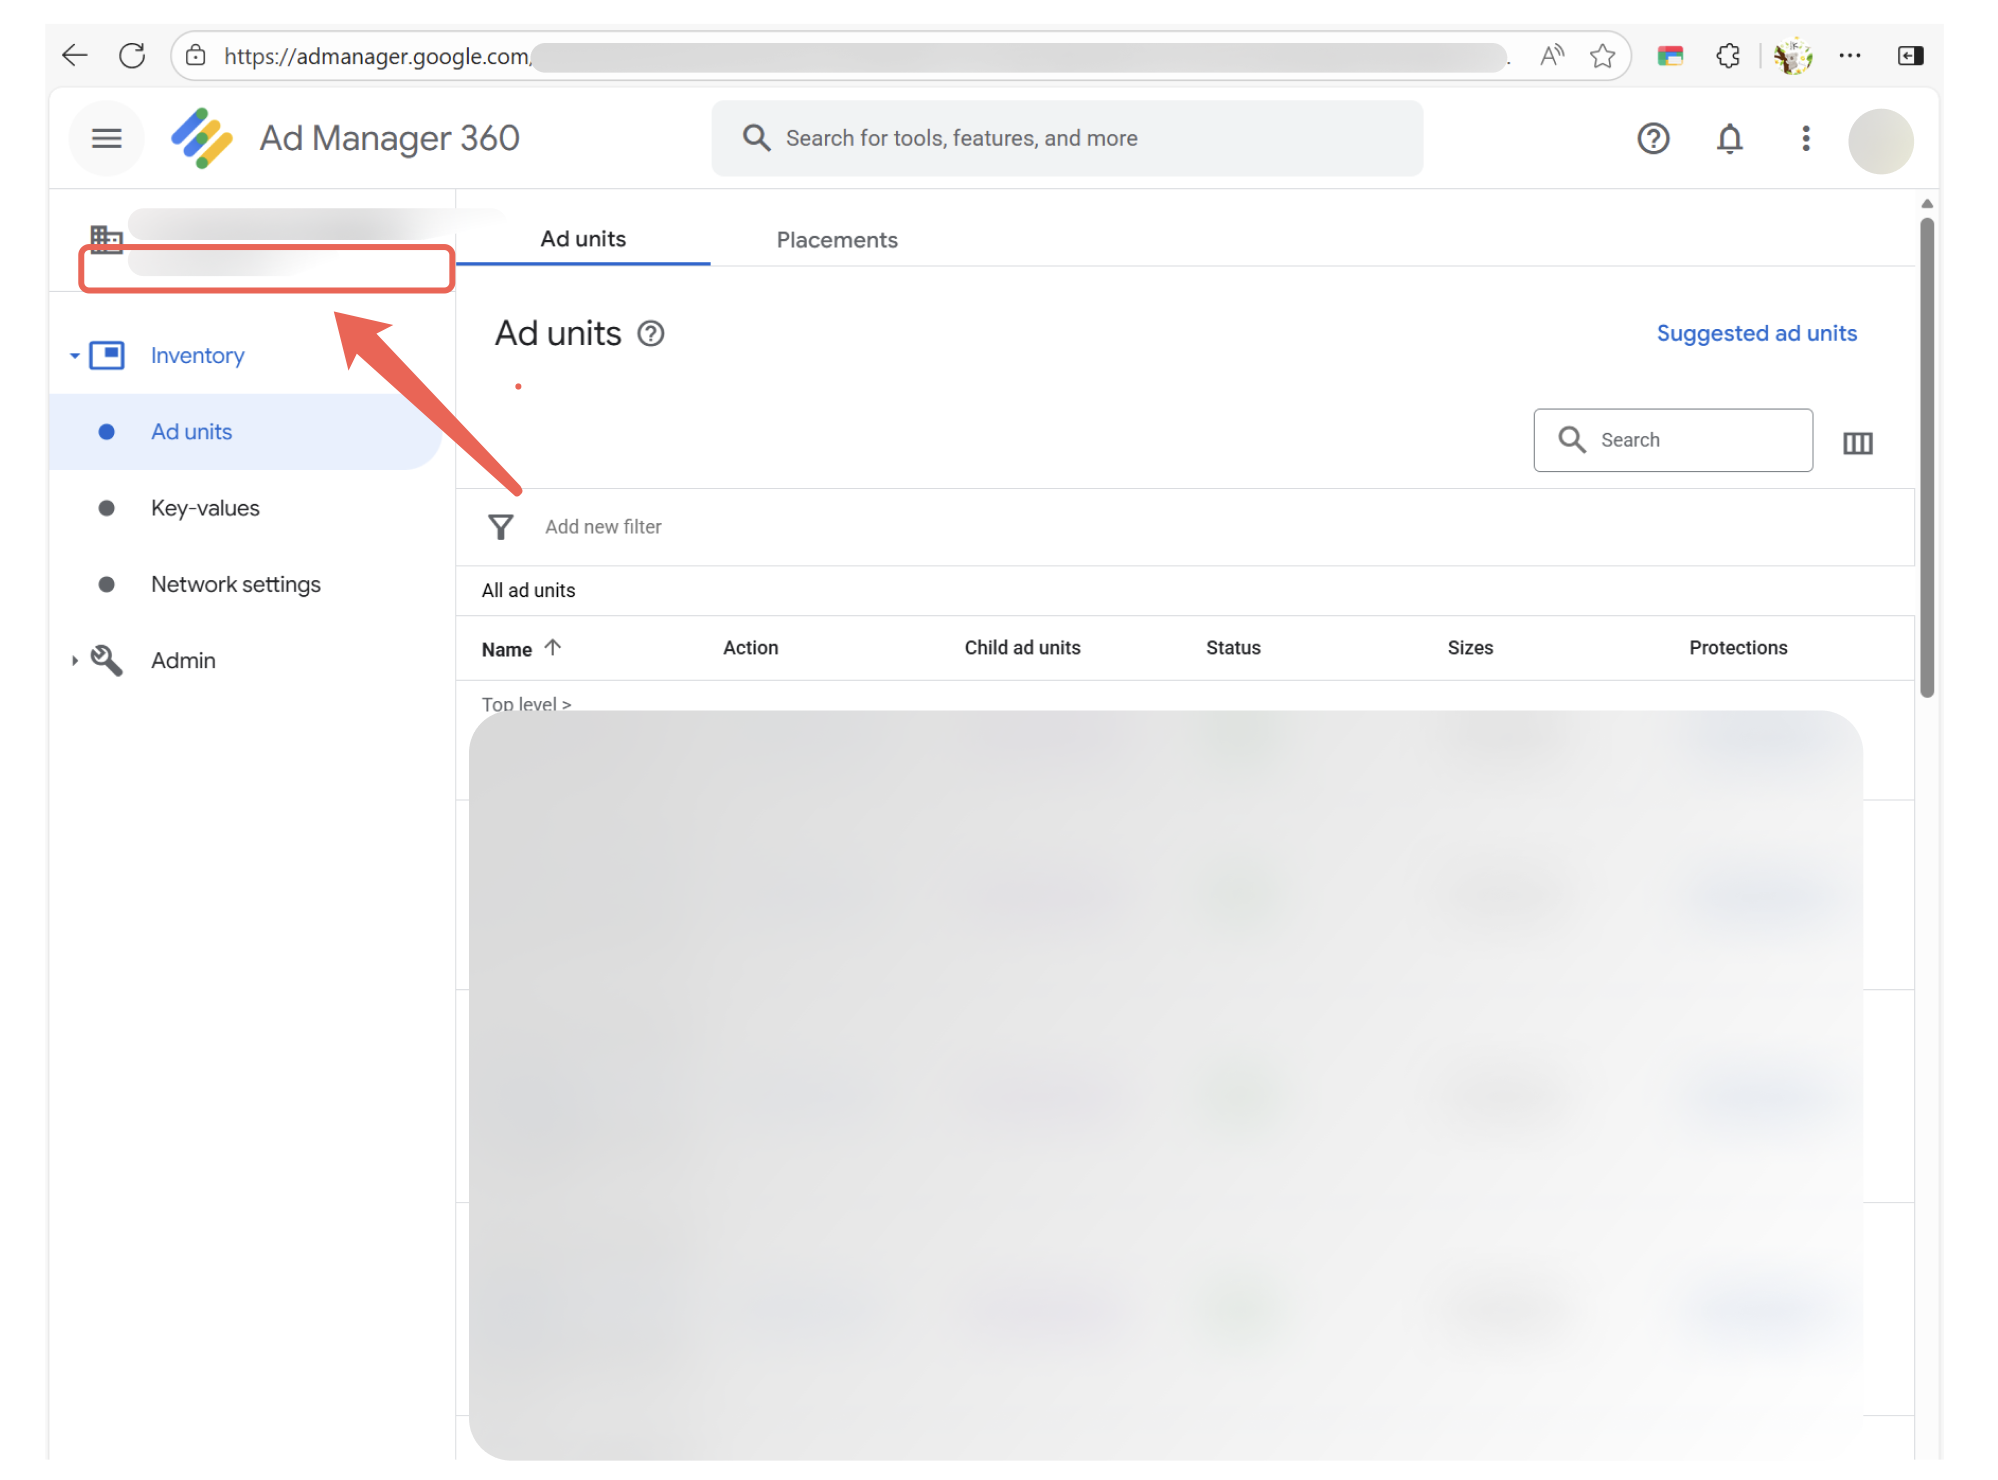The width and height of the screenshot is (1998, 1480).
Task: Expand the Admin section
Action: [75, 661]
